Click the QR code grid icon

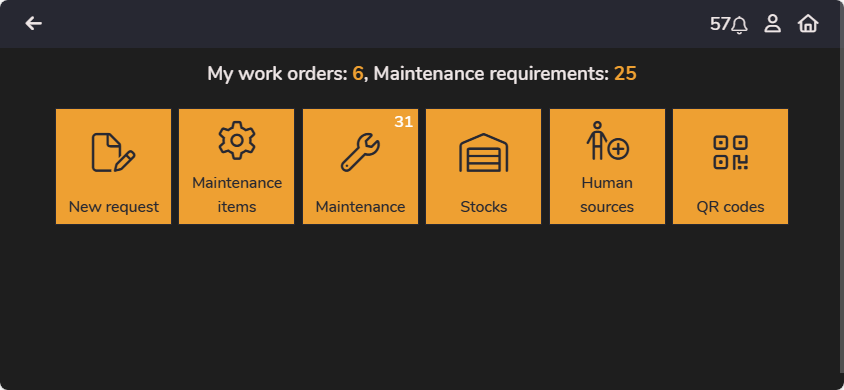coord(730,153)
